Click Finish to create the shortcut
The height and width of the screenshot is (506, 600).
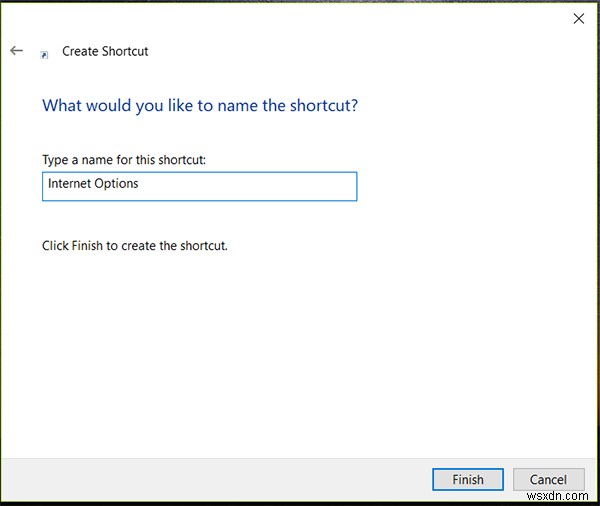click(x=468, y=479)
